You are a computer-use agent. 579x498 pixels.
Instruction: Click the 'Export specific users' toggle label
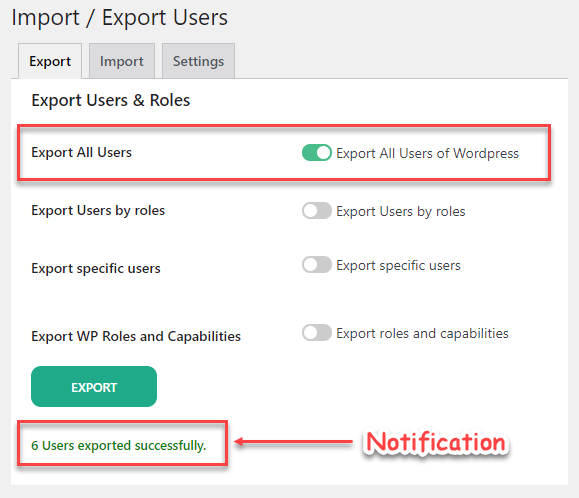coord(398,265)
